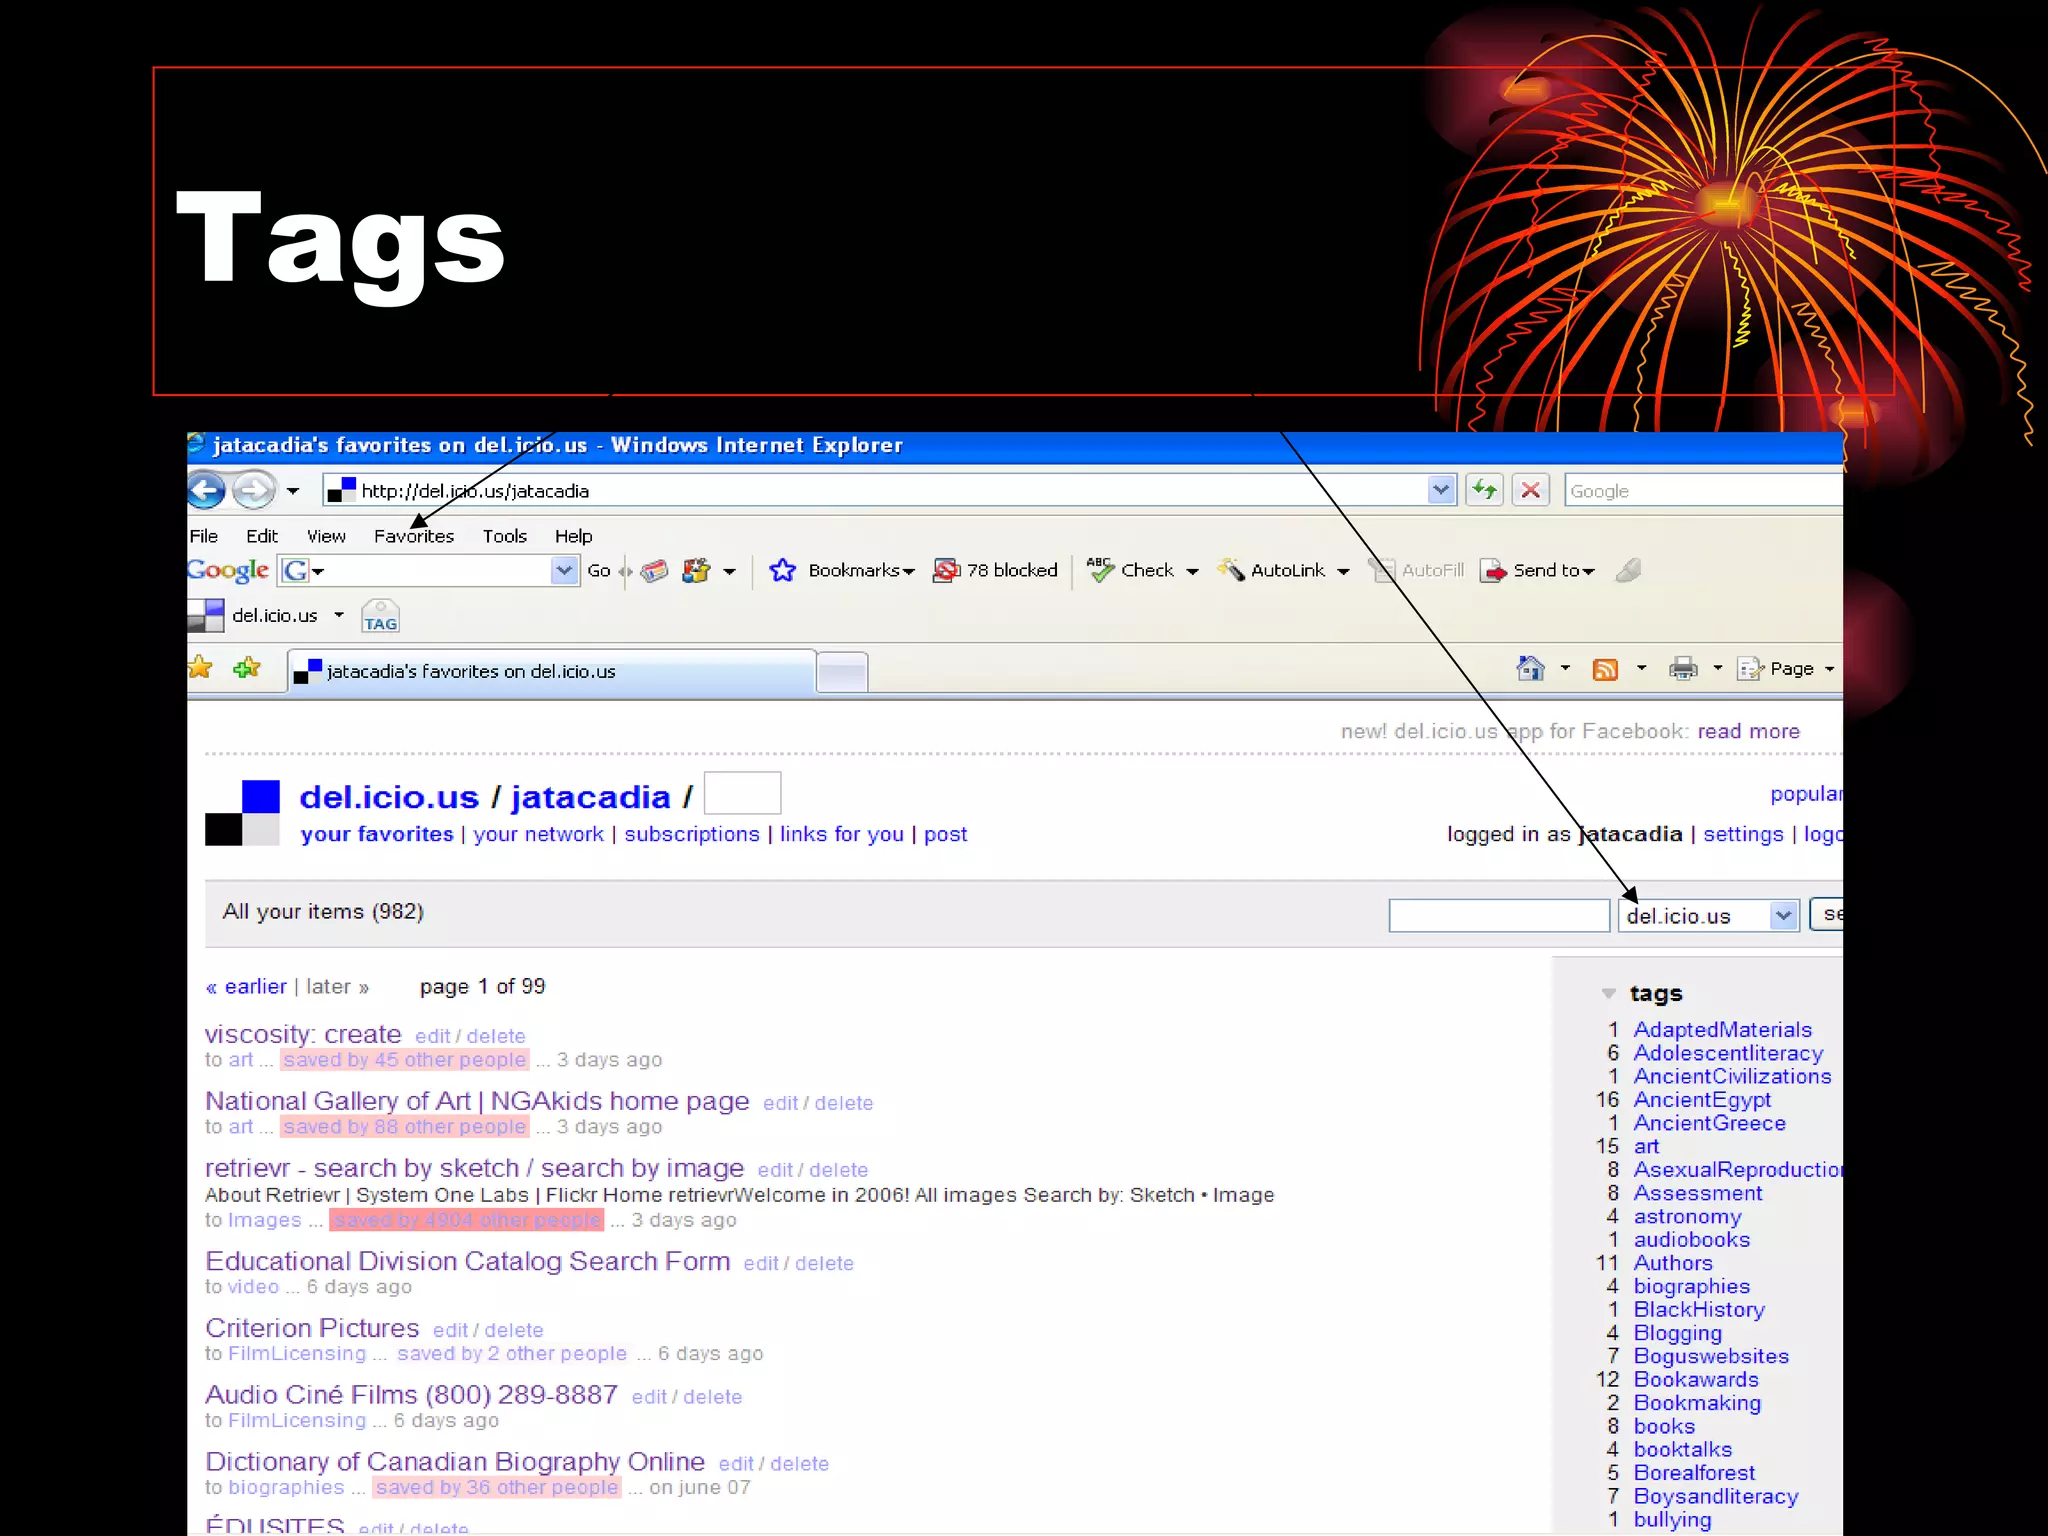The width and height of the screenshot is (2048, 1536).
Task: Open the Edit menu
Action: (x=261, y=536)
